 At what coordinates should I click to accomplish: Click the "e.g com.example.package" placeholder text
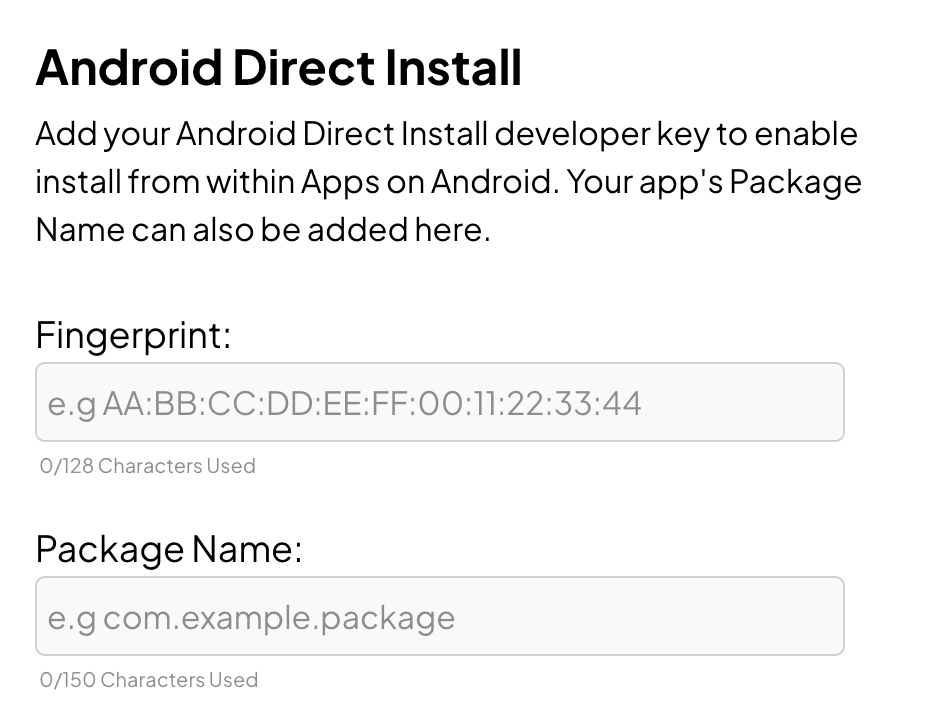tap(251, 618)
